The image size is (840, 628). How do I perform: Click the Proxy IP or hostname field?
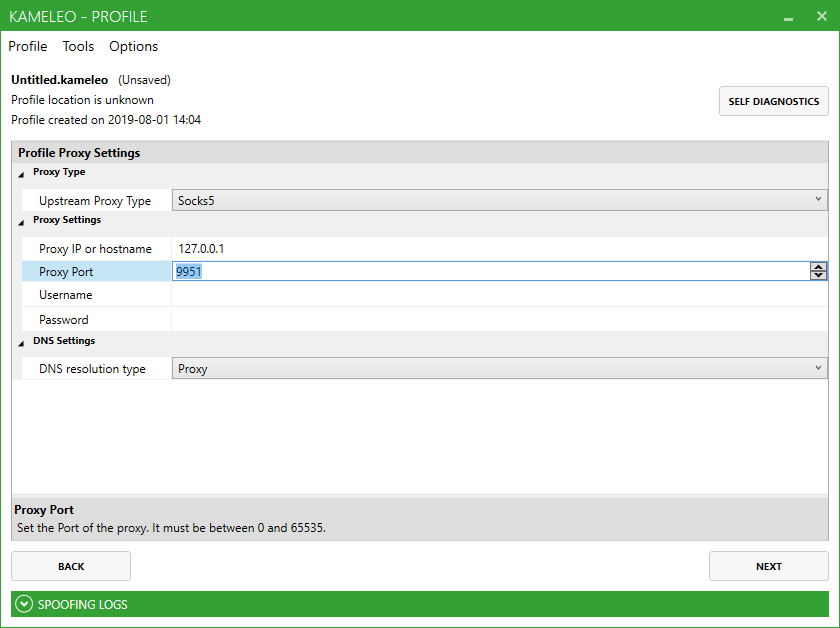pos(499,249)
